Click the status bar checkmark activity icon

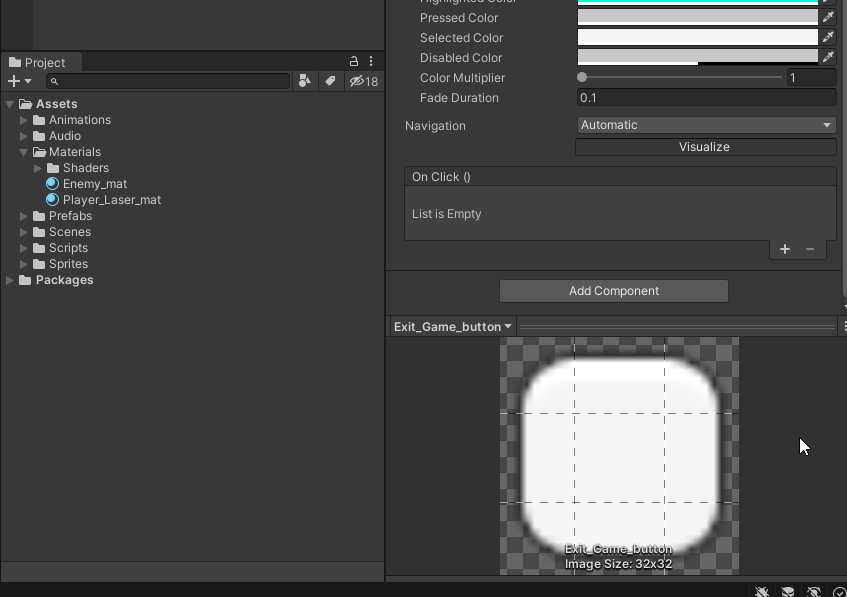[x=839, y=592]
